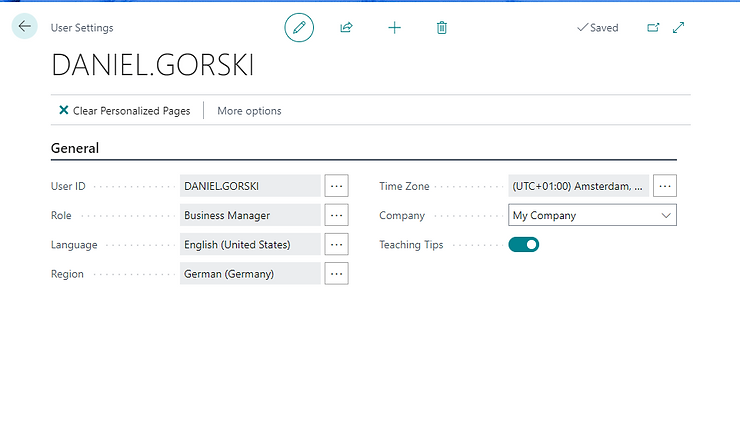740x442 pixels.
Task: Open Language lookup ellipsis button
Action: pyautogui.click(x=336, y=244)
